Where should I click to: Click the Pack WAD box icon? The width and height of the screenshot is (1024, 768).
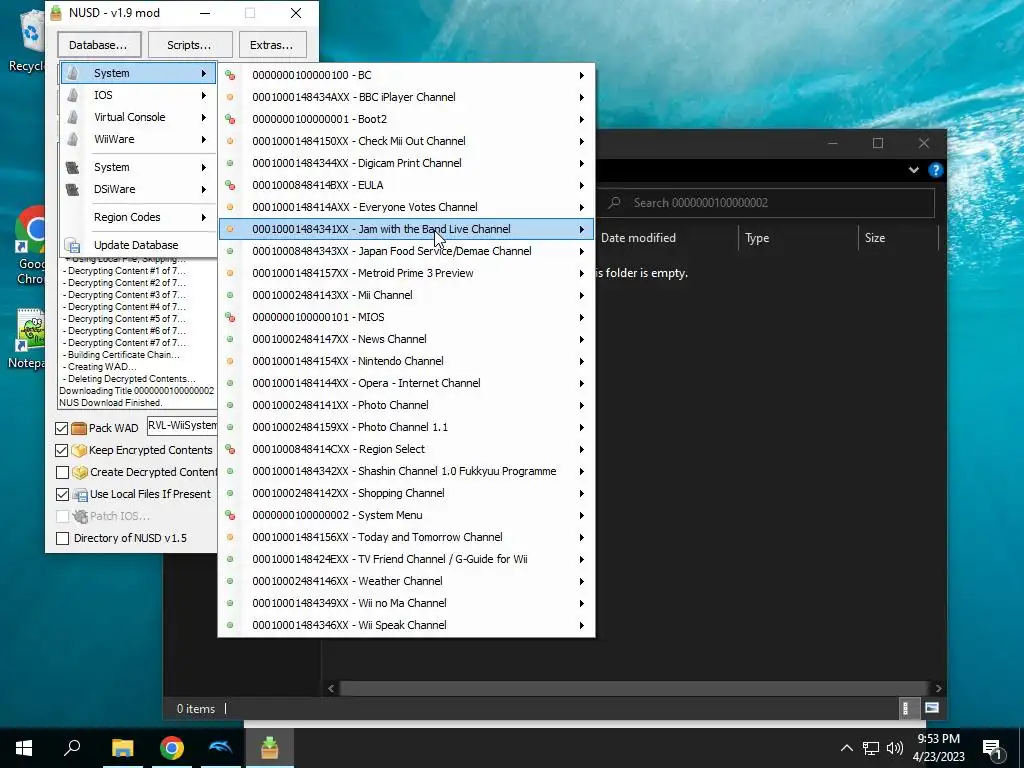[79, 428]
